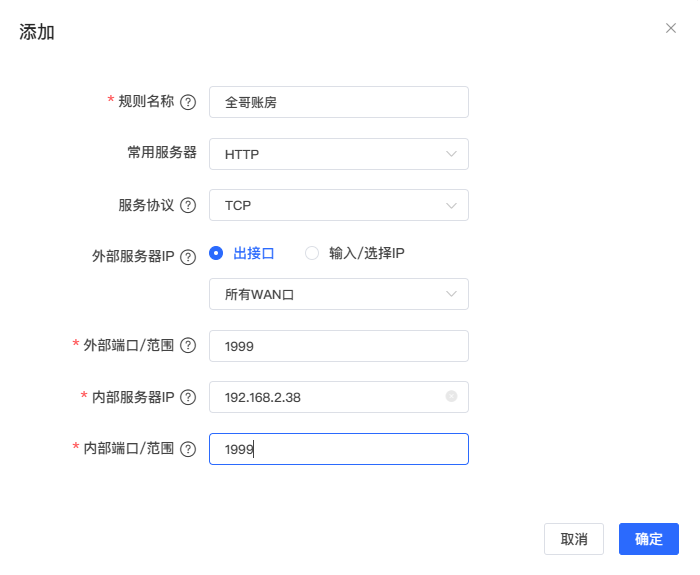Click help icon beside 外部服务器IP
700x575 pixels.
pos(188,256)
